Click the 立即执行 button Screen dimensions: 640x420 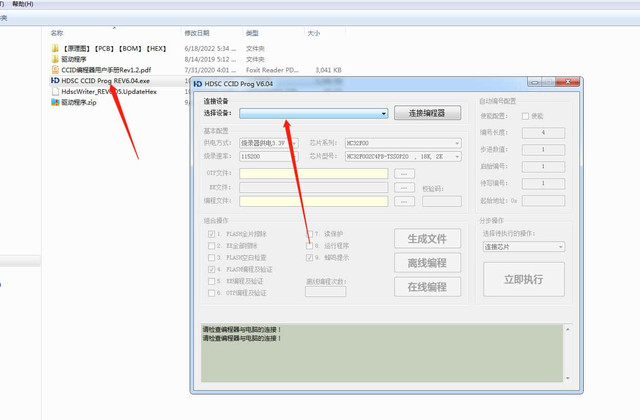coord(524,279)
